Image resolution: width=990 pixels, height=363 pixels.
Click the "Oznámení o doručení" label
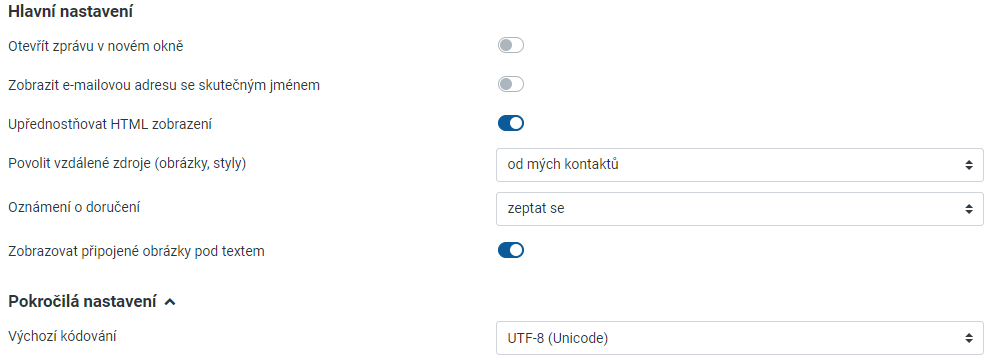pyautogui.click(x=74, y=206)
